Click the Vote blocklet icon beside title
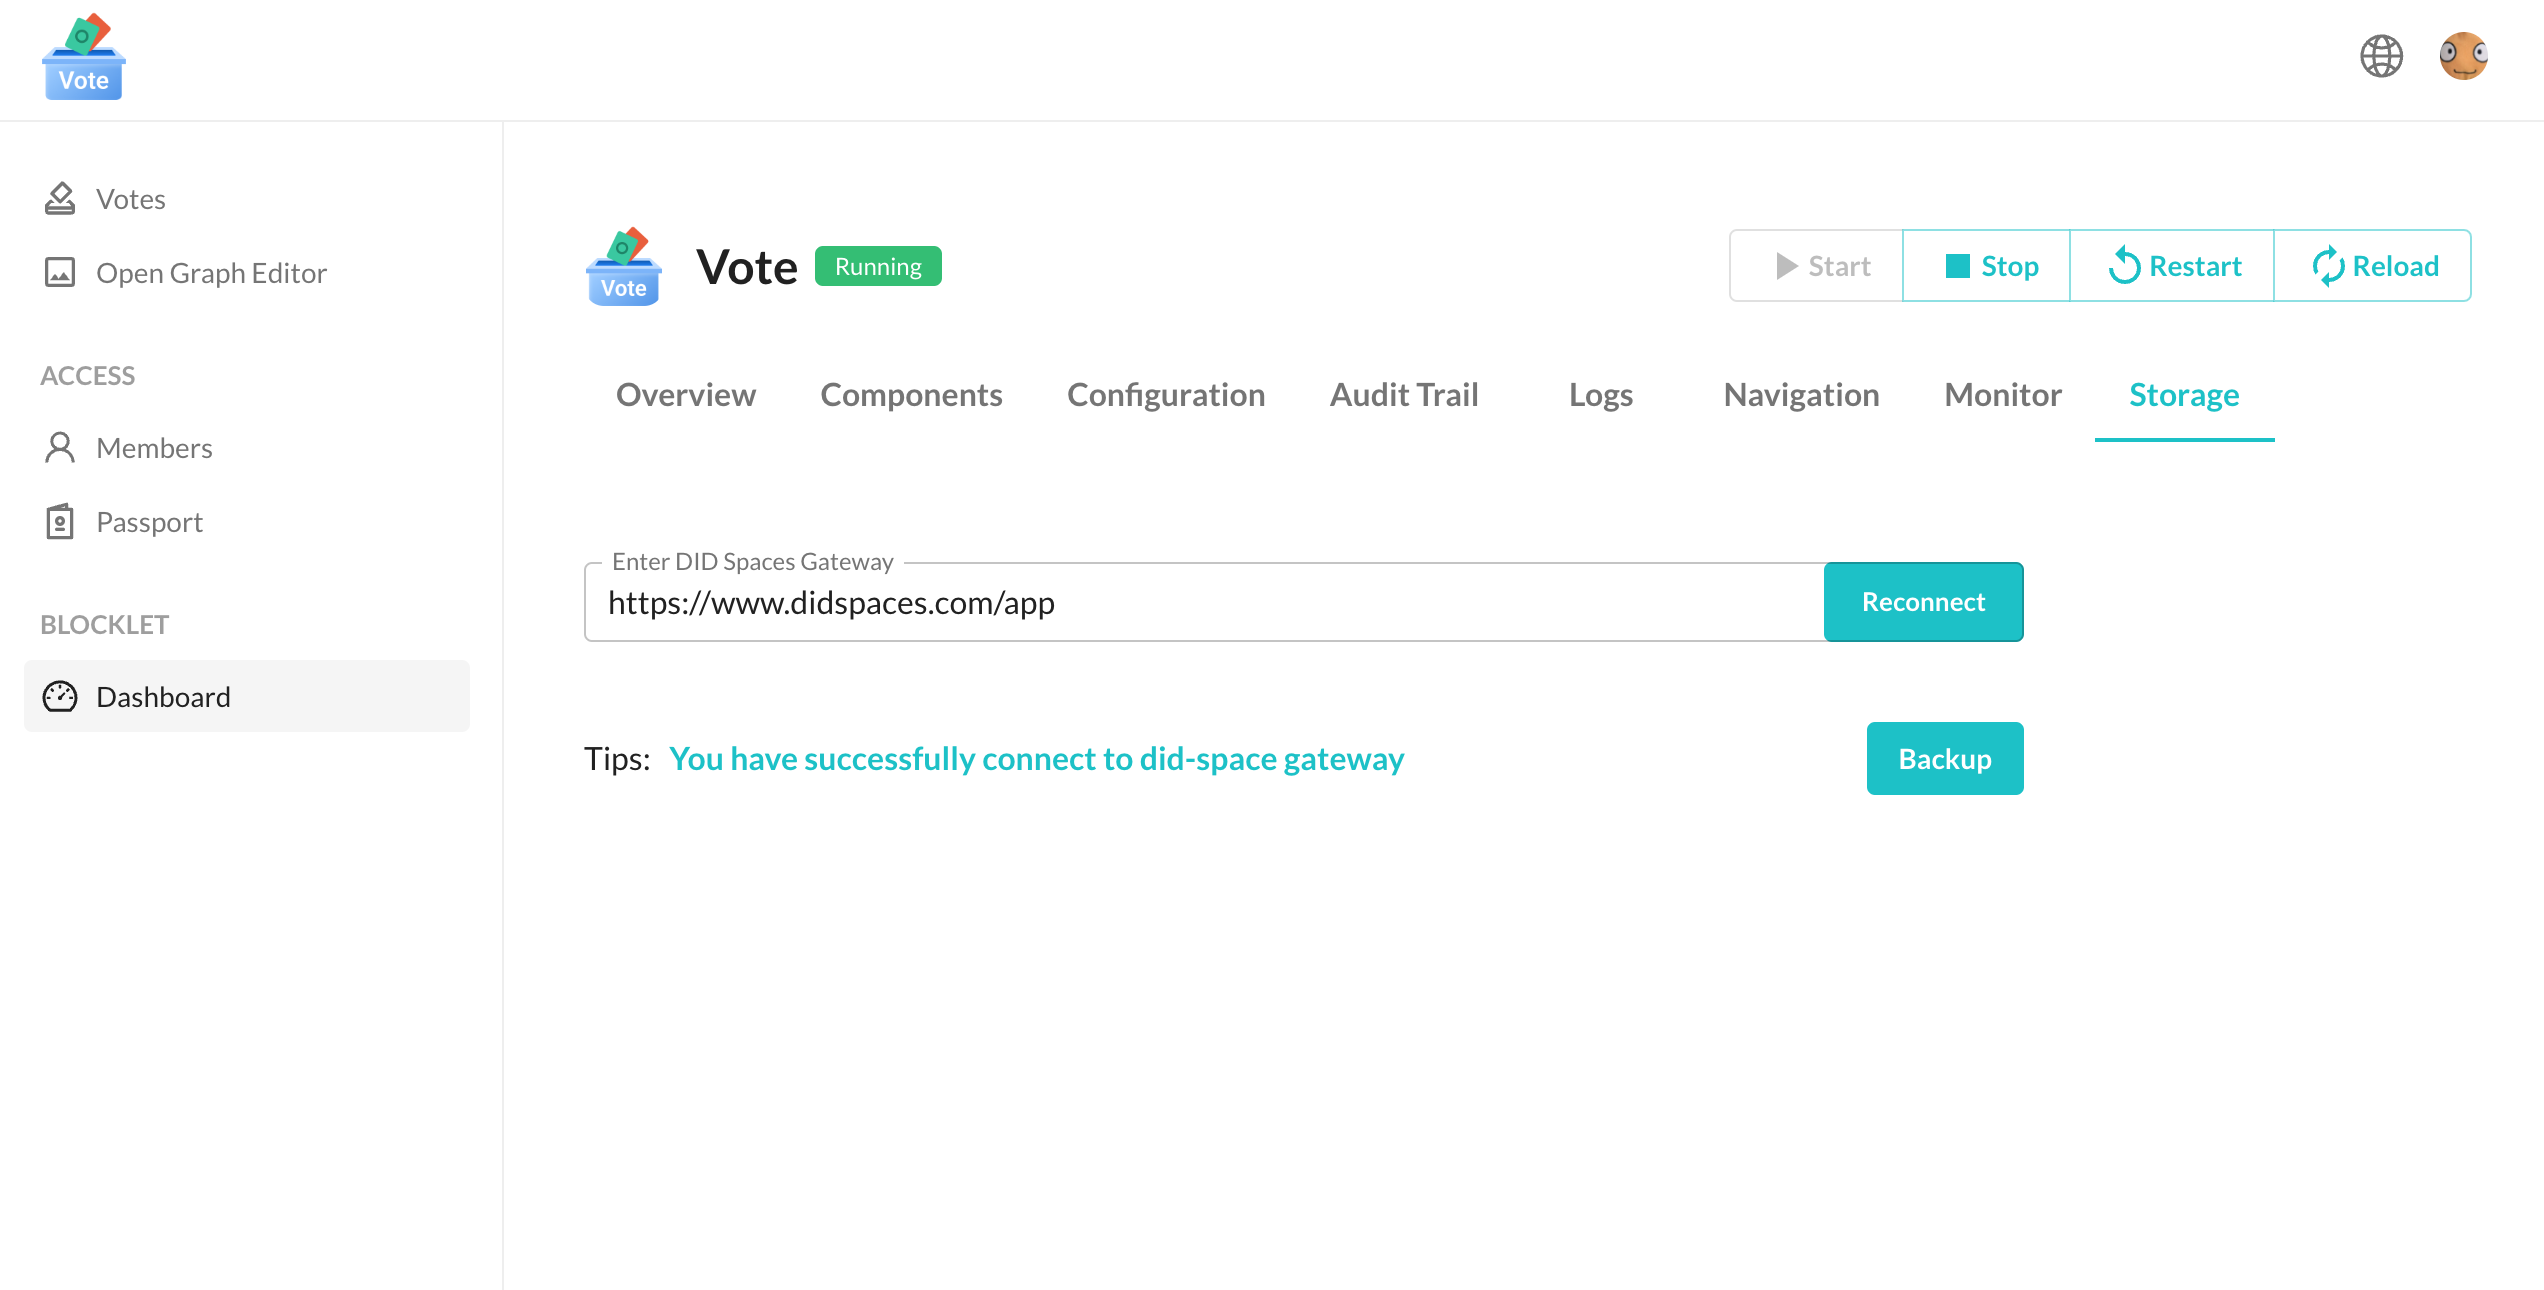2544x1290 pixels. 624,267
